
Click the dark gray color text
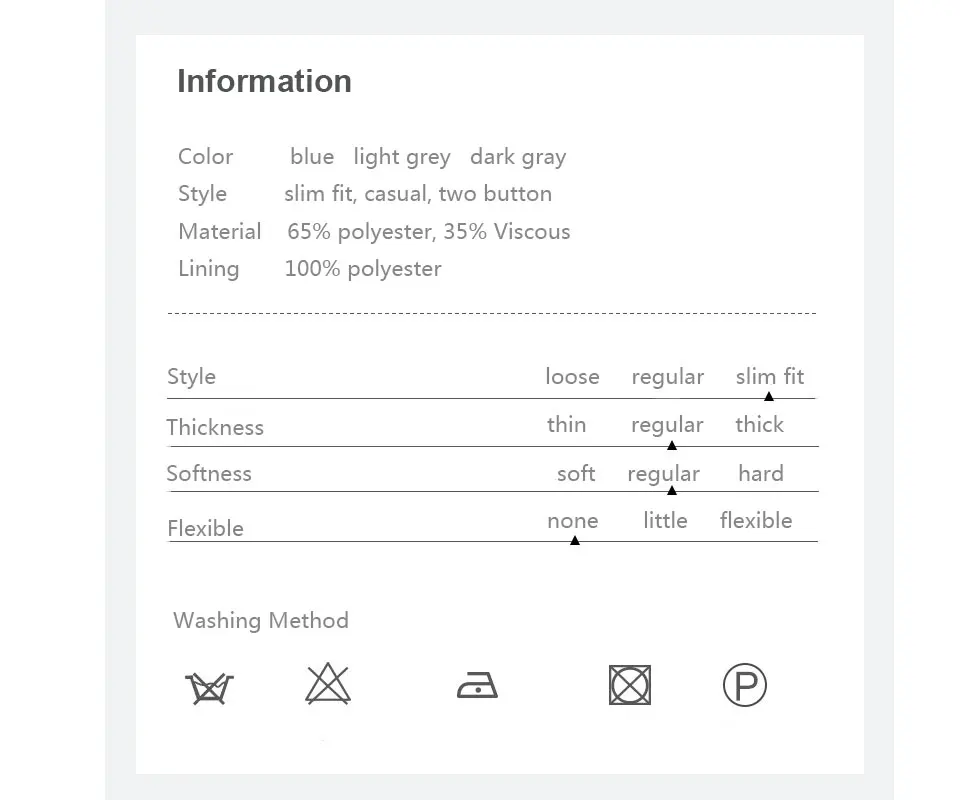(518, 157)
